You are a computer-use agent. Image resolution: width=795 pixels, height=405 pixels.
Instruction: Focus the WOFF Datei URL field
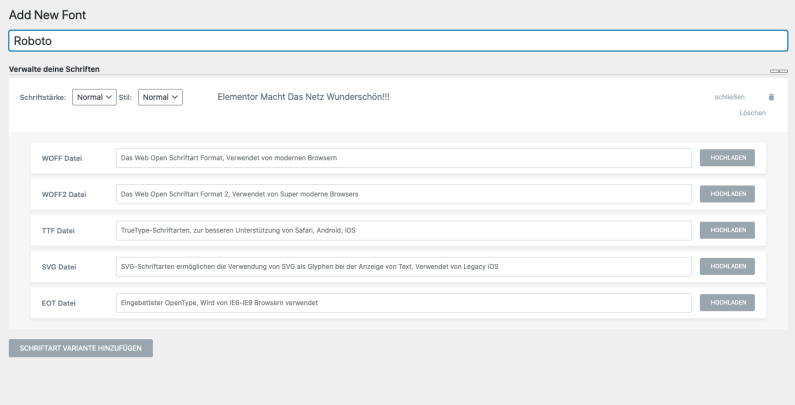tap(404, 158)
